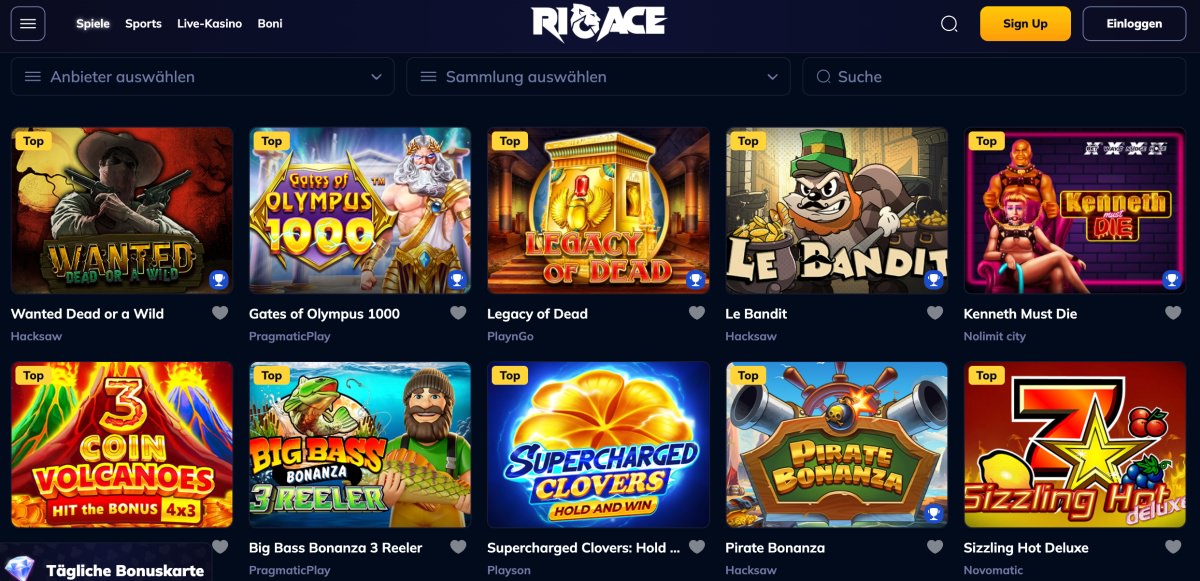Favorite Wanted Dead or a Wild heart
Screen dimensions: 1200x581
pyautogui.click(x=220, y=313)
